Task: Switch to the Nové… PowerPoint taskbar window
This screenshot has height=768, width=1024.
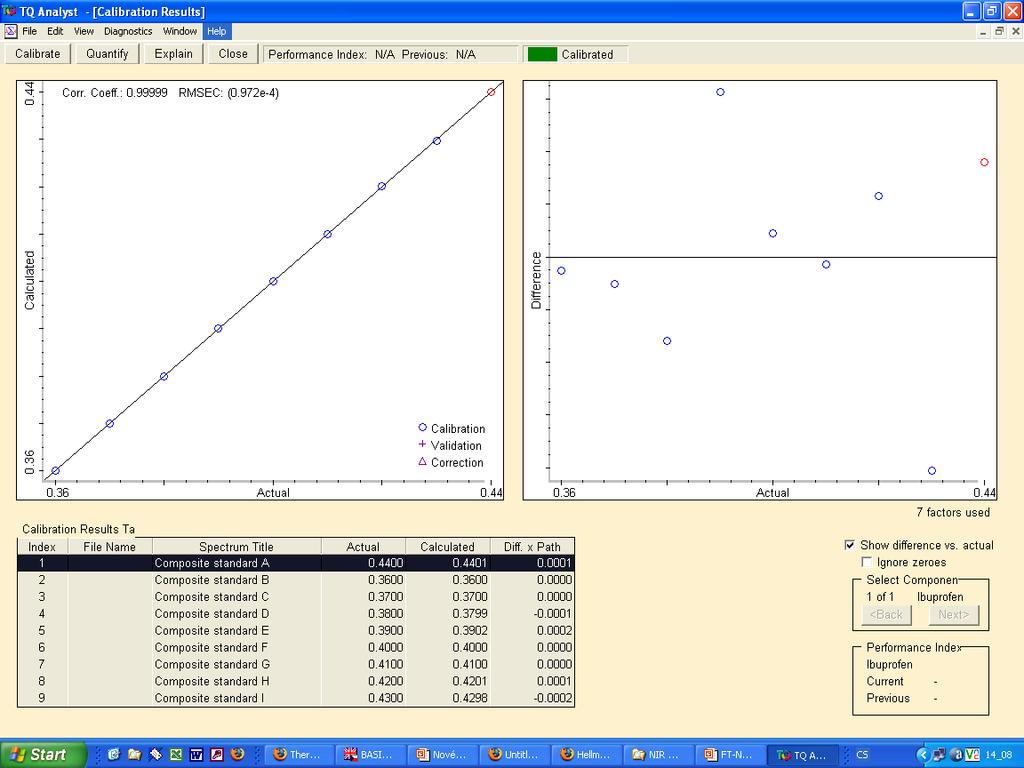Action: [x=442, y=754]
